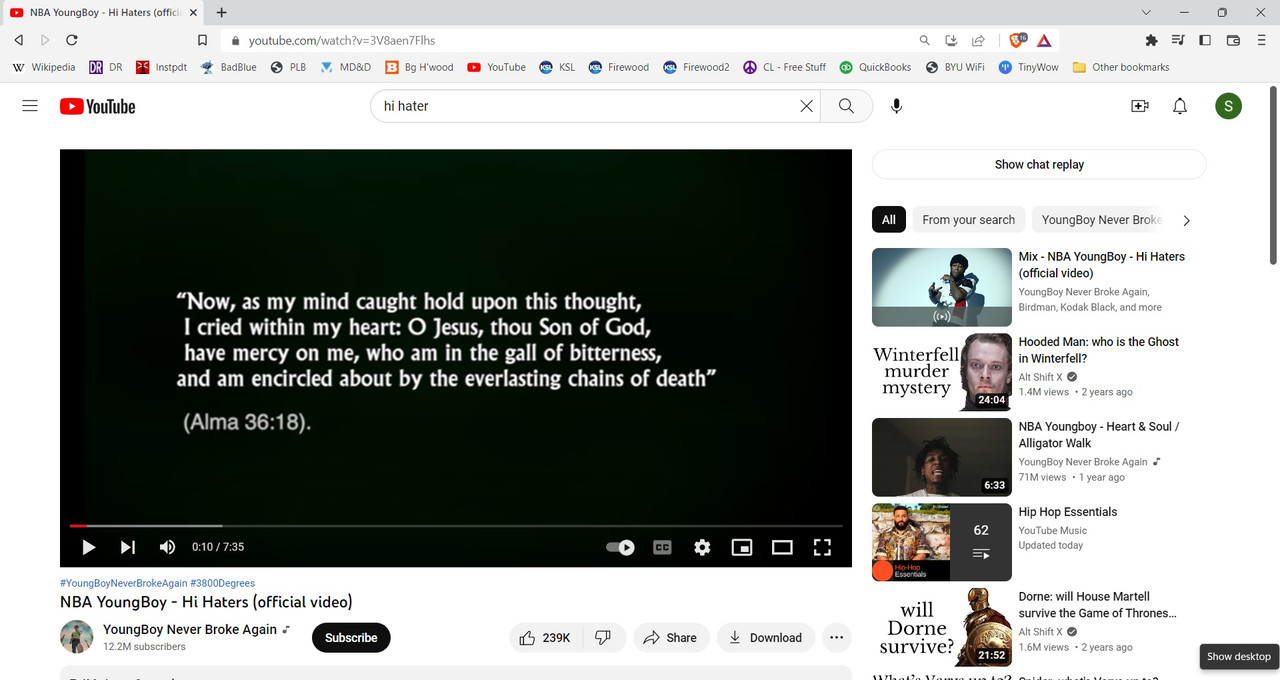
Task: Open BadBlue bookmark
Action: tap(228, 67)
